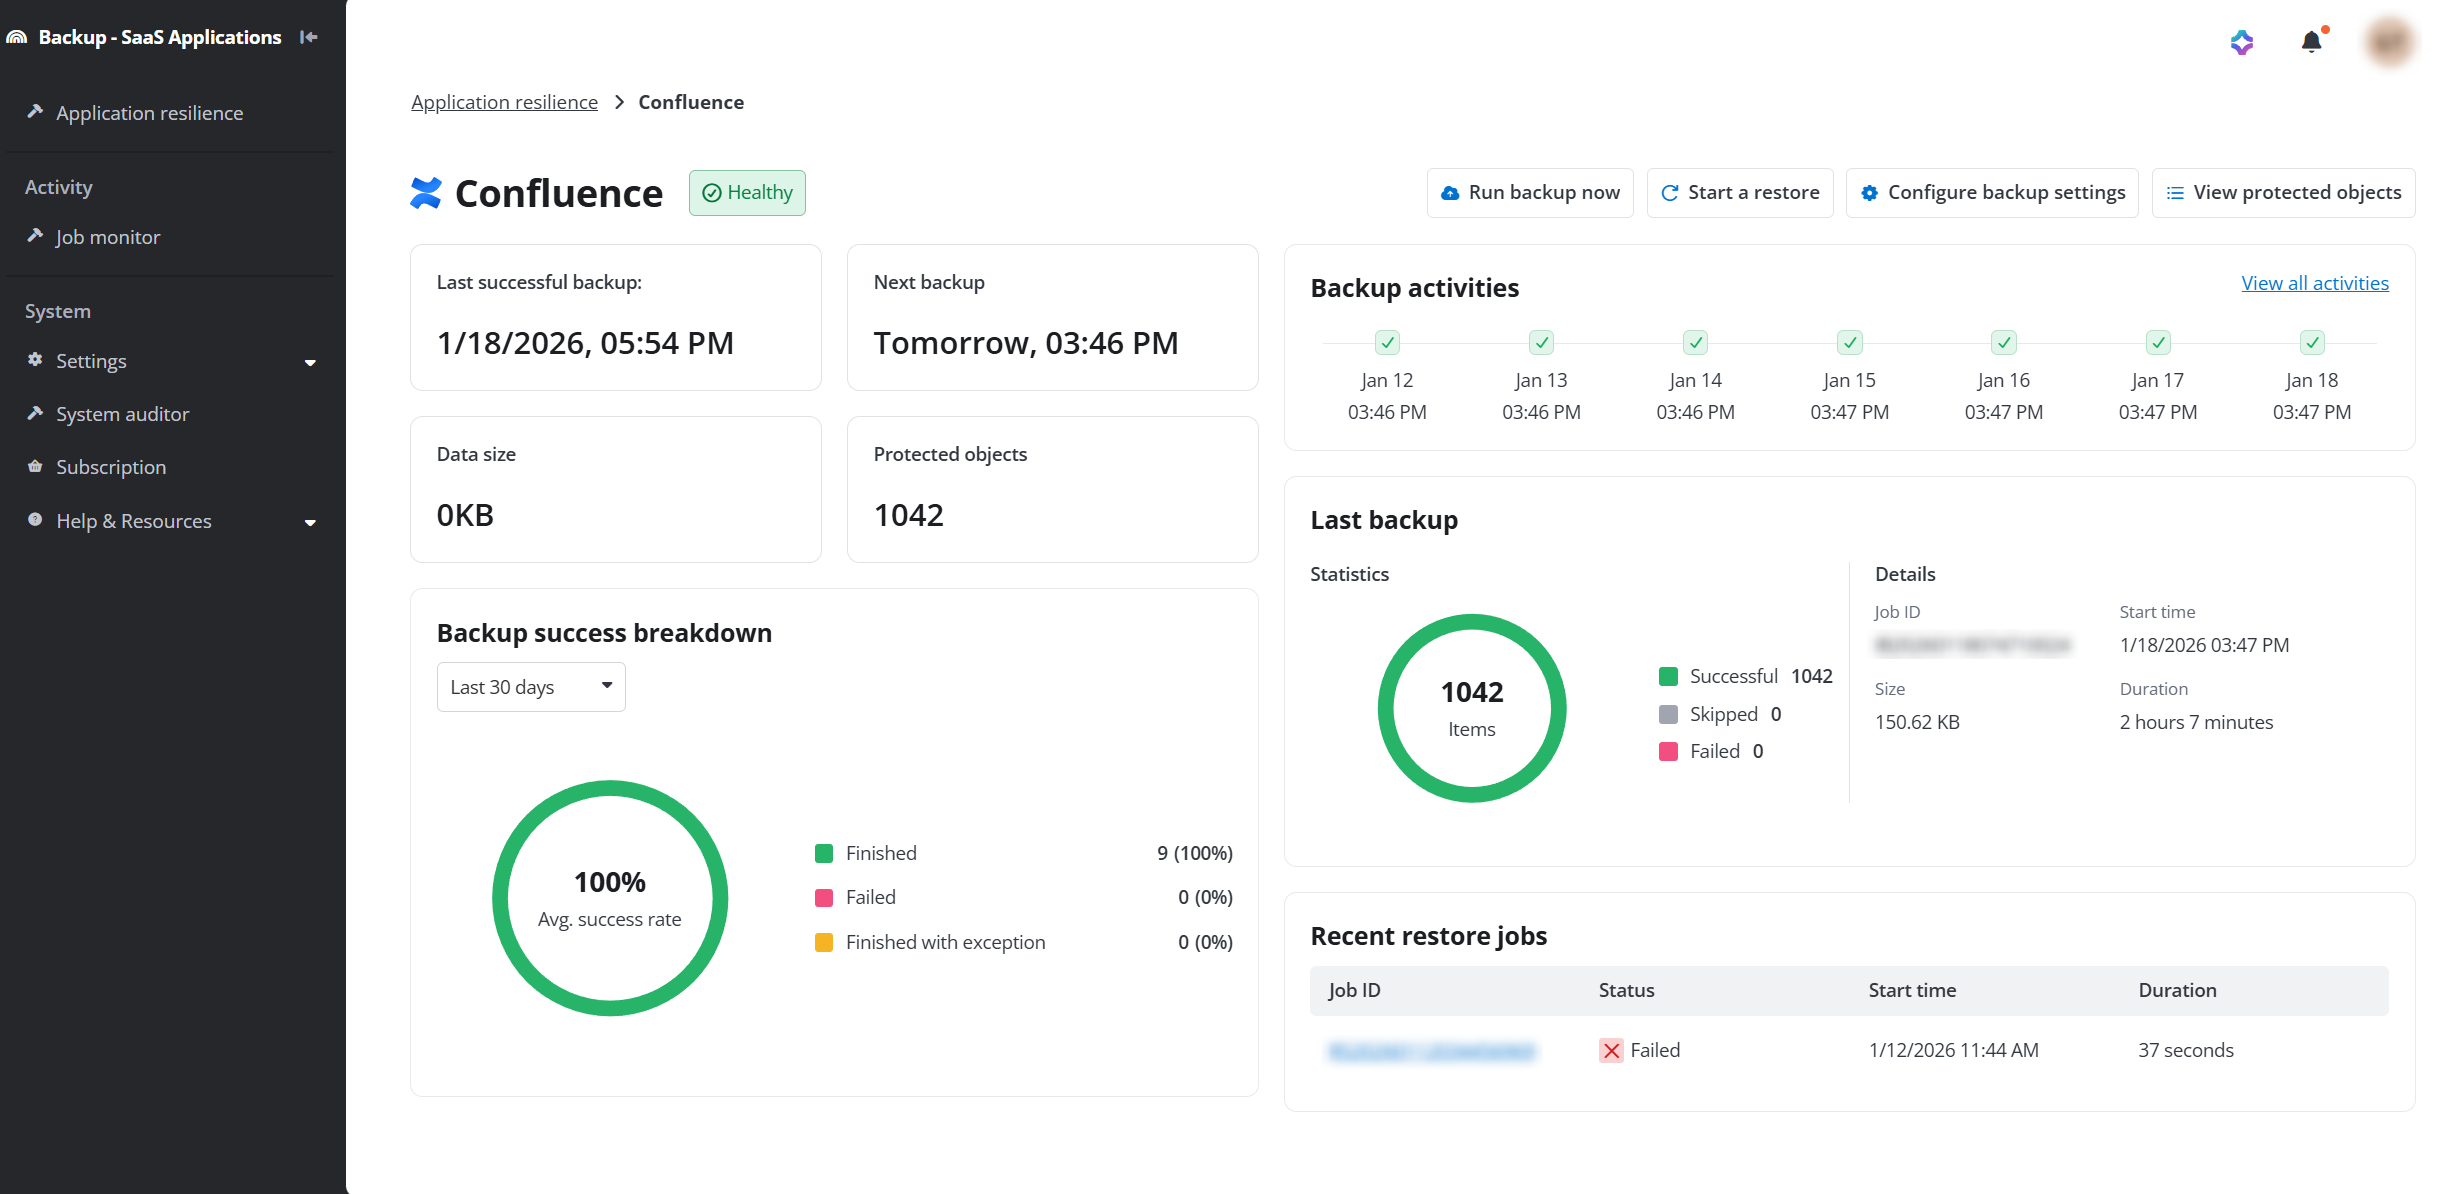
Task: Collapse the sidebar with the arrow icon
Action: coord(309,37)
